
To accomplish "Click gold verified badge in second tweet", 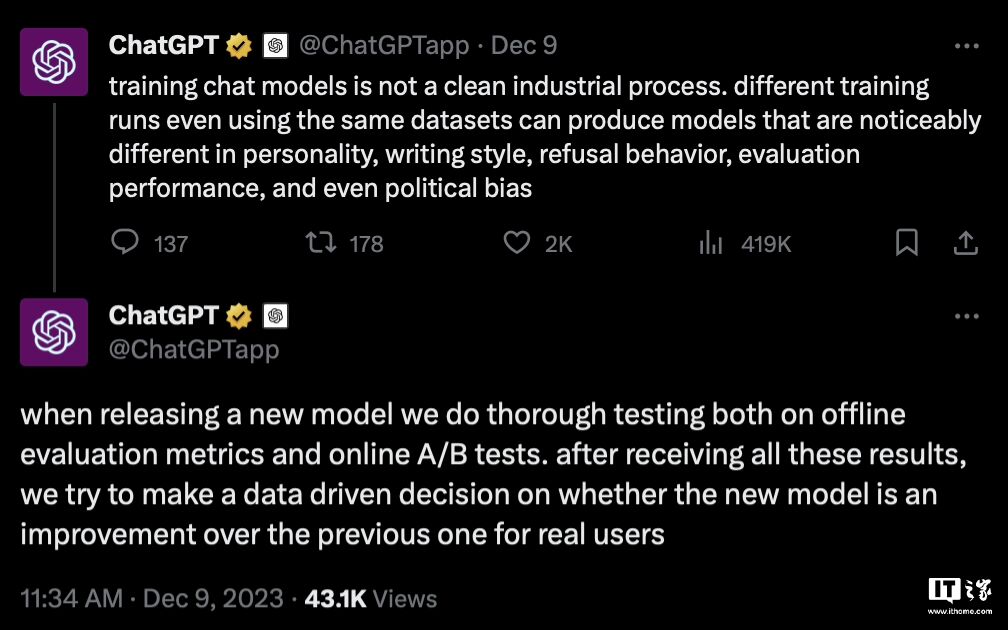I will point(239,317).
